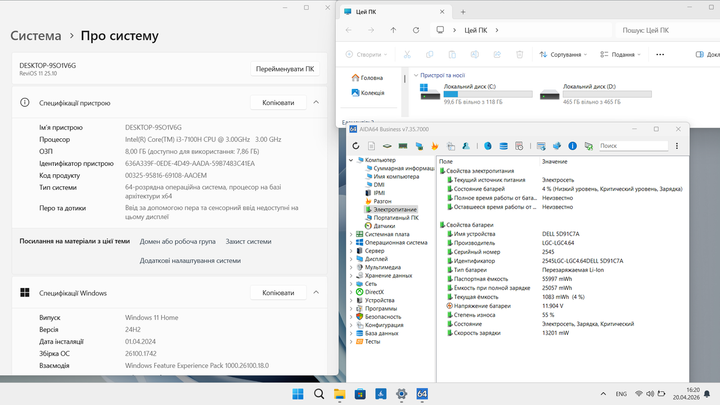The image size is (720, 405).
Task: Click AIDA64 blue box toolbar icon
Action: [557, 146]
